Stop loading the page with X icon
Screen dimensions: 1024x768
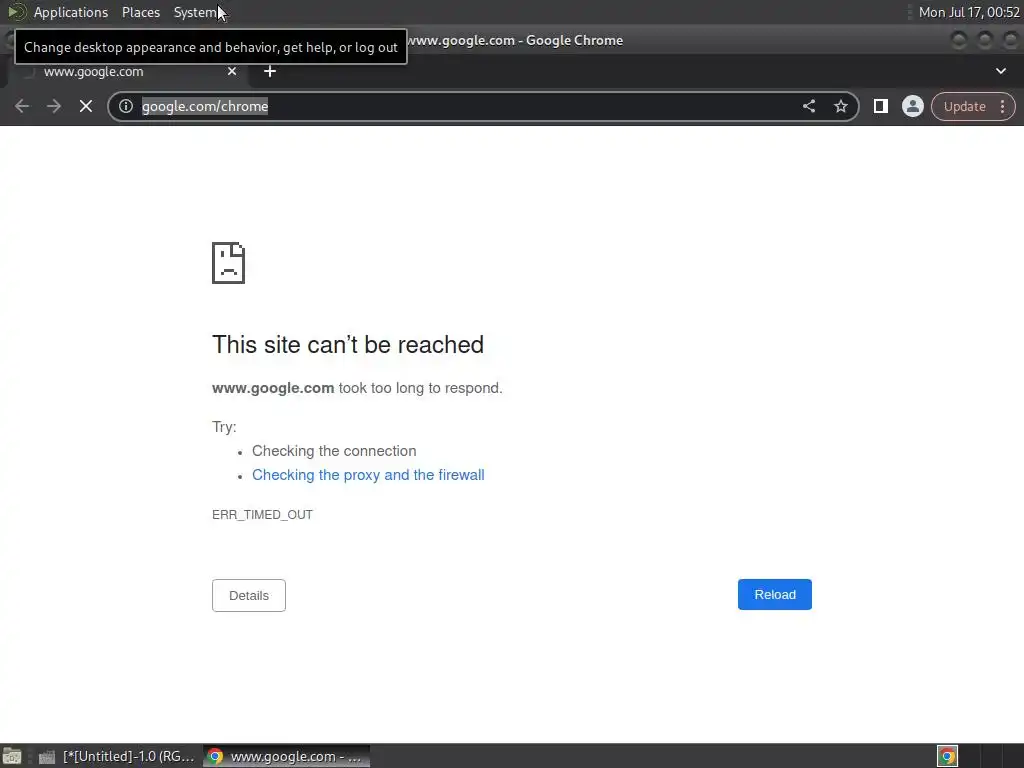point(86,106)
